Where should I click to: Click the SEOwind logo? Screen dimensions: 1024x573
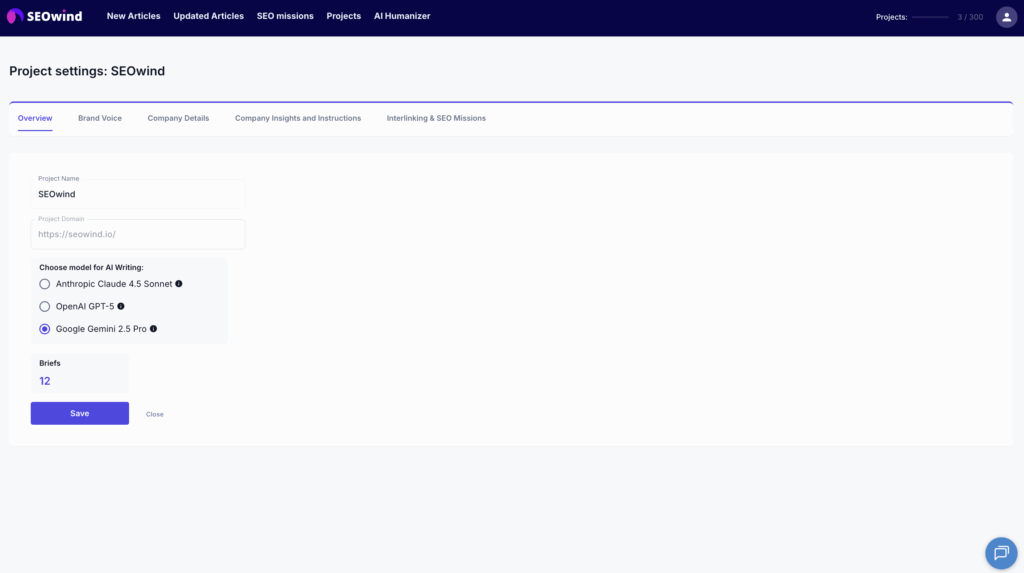(x=44, y=16)
